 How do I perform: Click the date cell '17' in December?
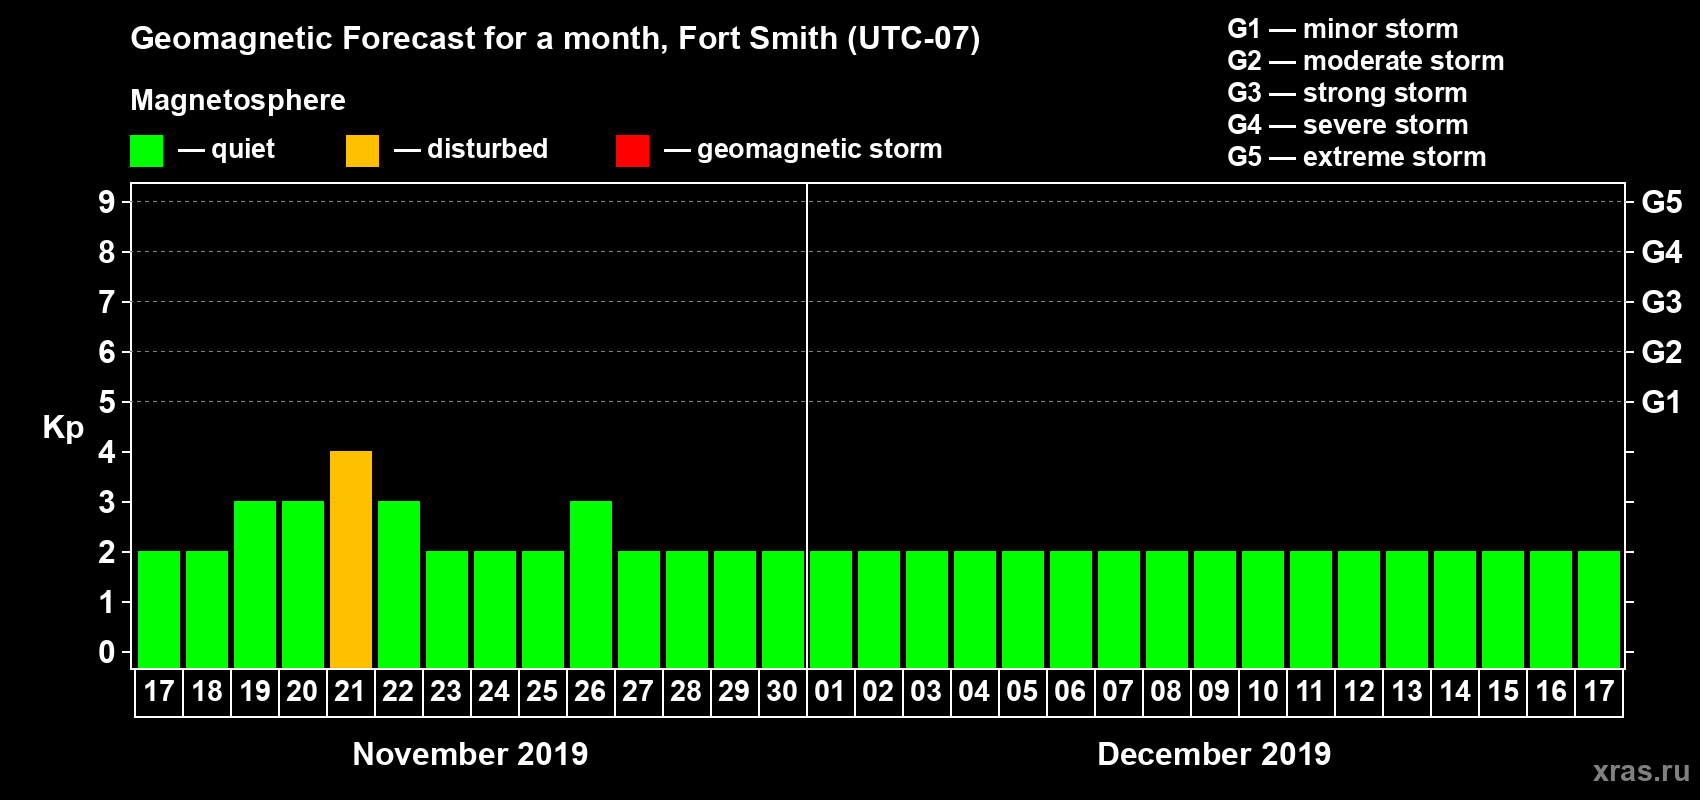1598,692
